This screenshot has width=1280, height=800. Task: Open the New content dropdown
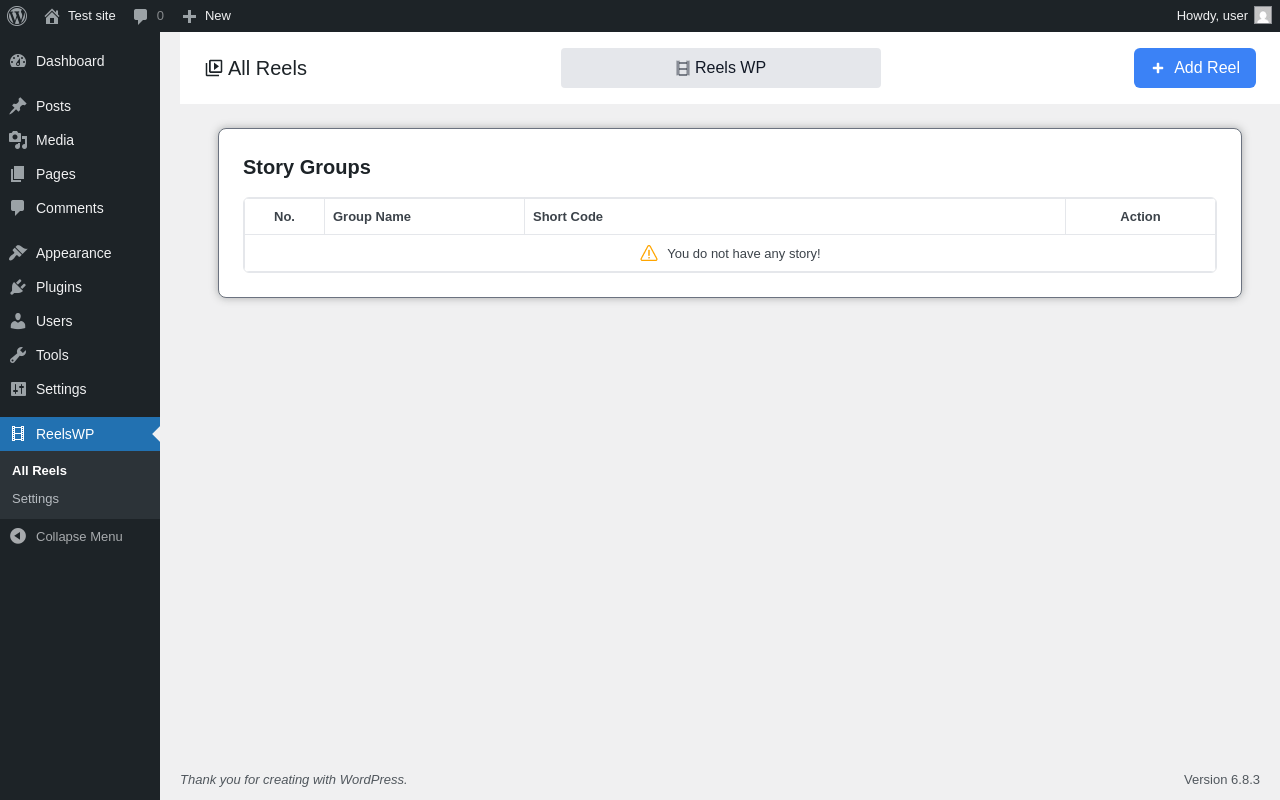(x=207, y=16)
